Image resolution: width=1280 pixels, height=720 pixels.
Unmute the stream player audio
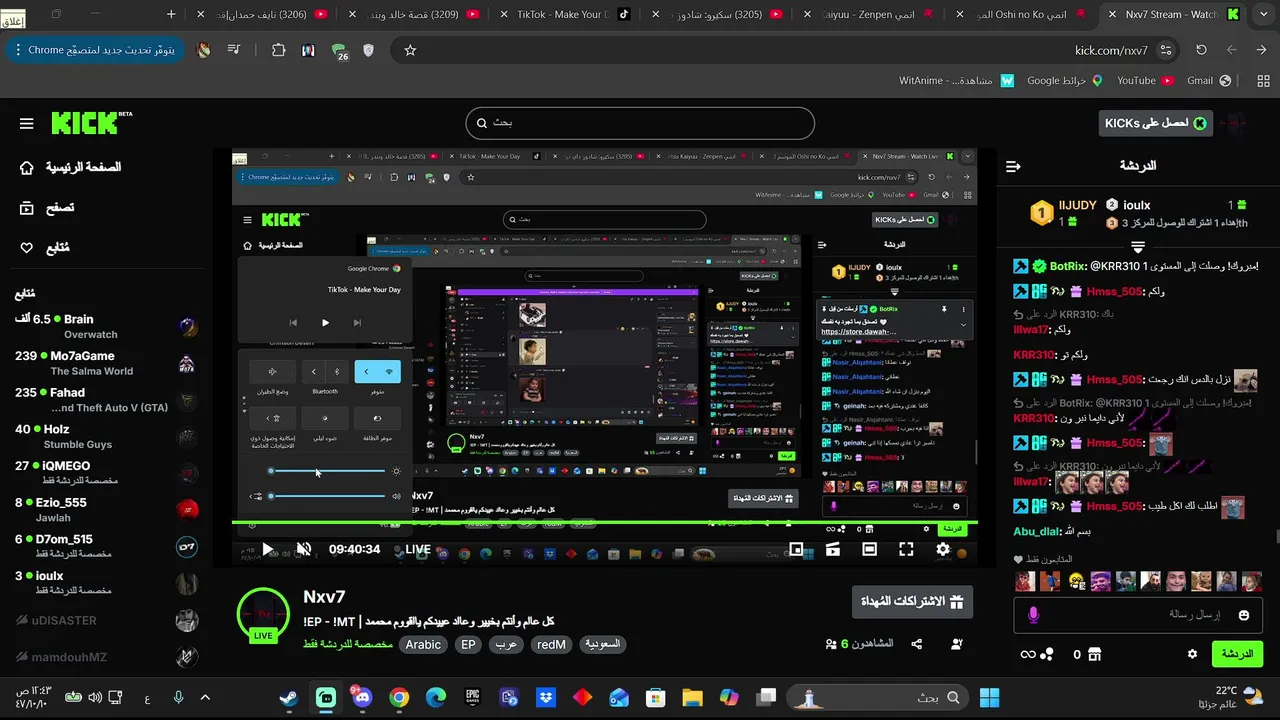[x=304, y=549]
